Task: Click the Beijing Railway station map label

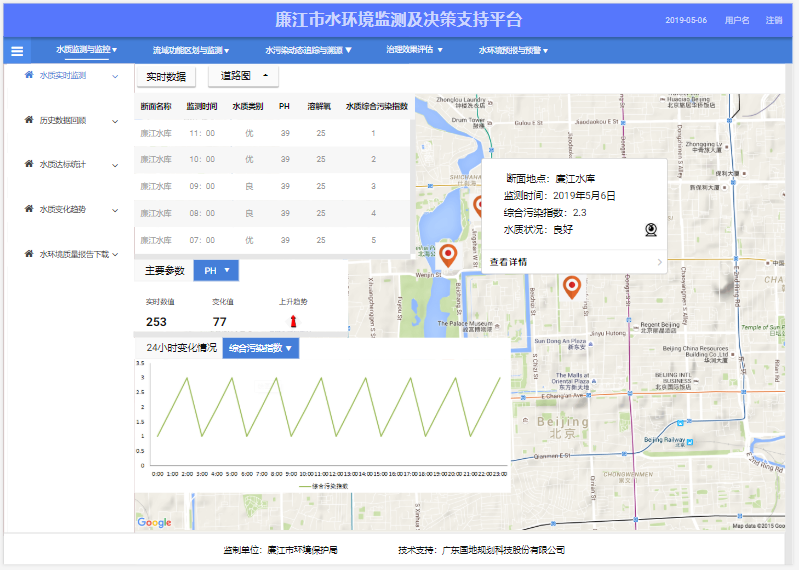Action: (x=665, y=441)
